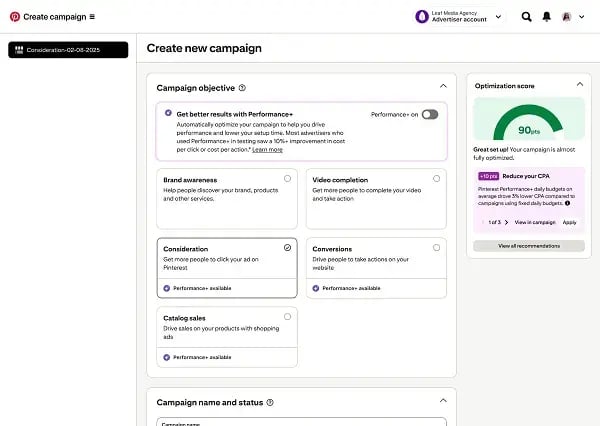Select the Consideration objective radio

(x=287, y=248)
